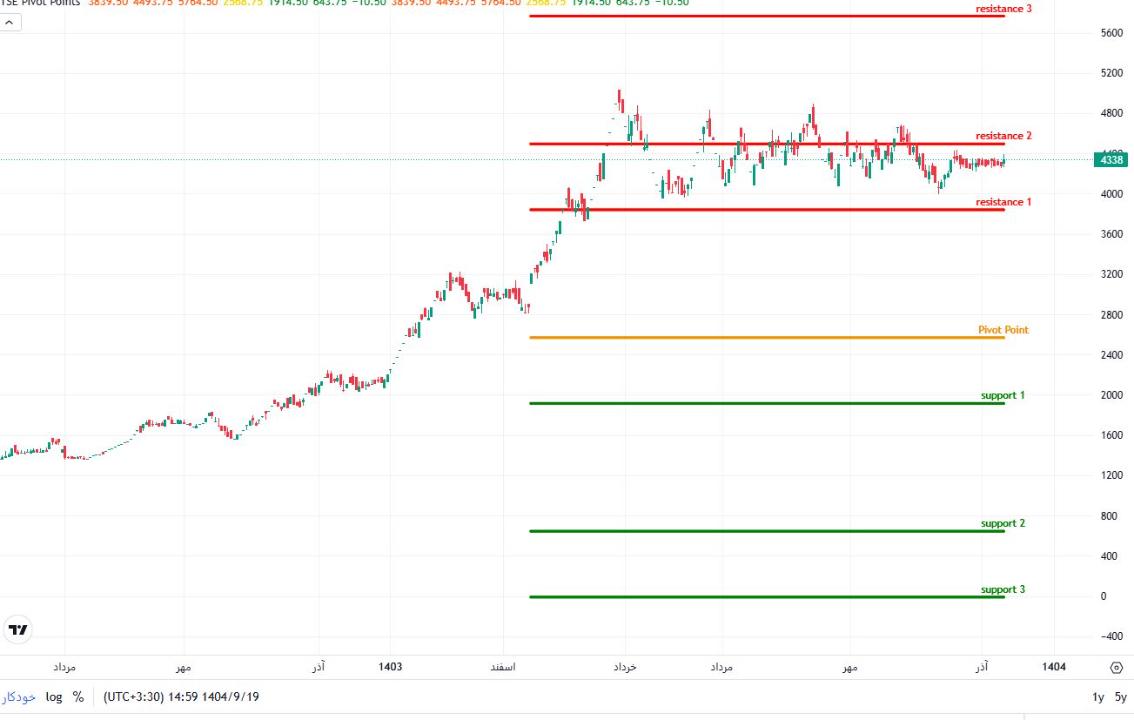Toggle log scale
Viewport: 1134px width, 720px height.
click(x=54, y=696)
